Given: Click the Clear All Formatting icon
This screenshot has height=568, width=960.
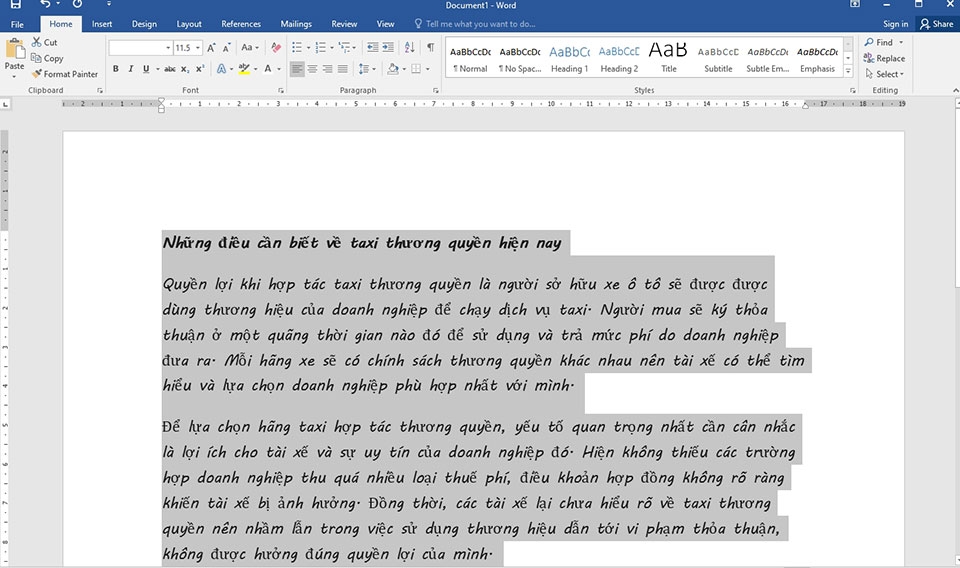Looking at the screenshot, I should point(274,47).
